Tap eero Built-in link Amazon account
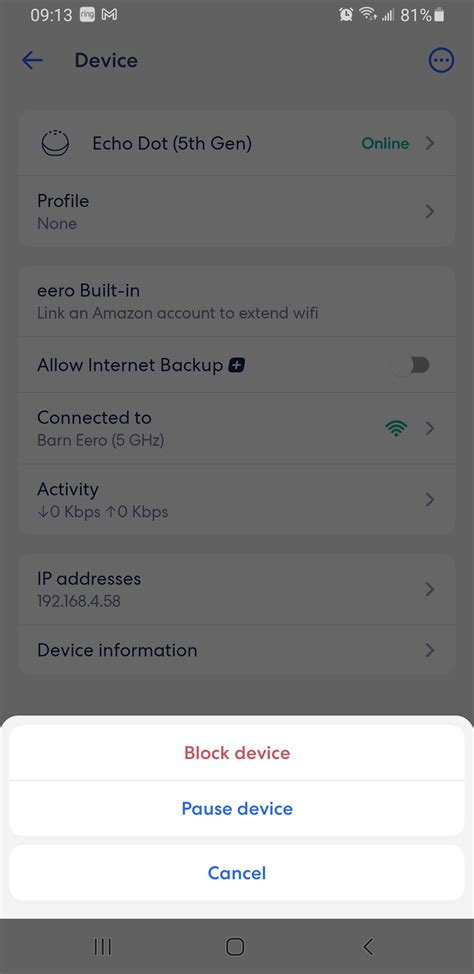The height and width of the screenshot is (974, 474). 237,301
